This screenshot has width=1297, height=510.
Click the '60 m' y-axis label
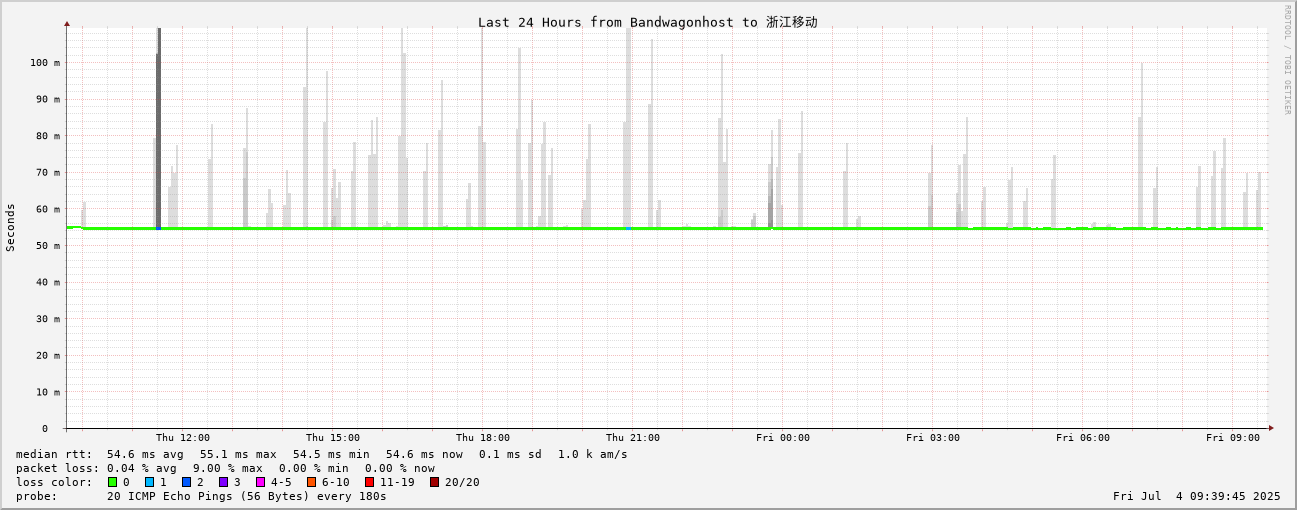[x=48, y=210]
